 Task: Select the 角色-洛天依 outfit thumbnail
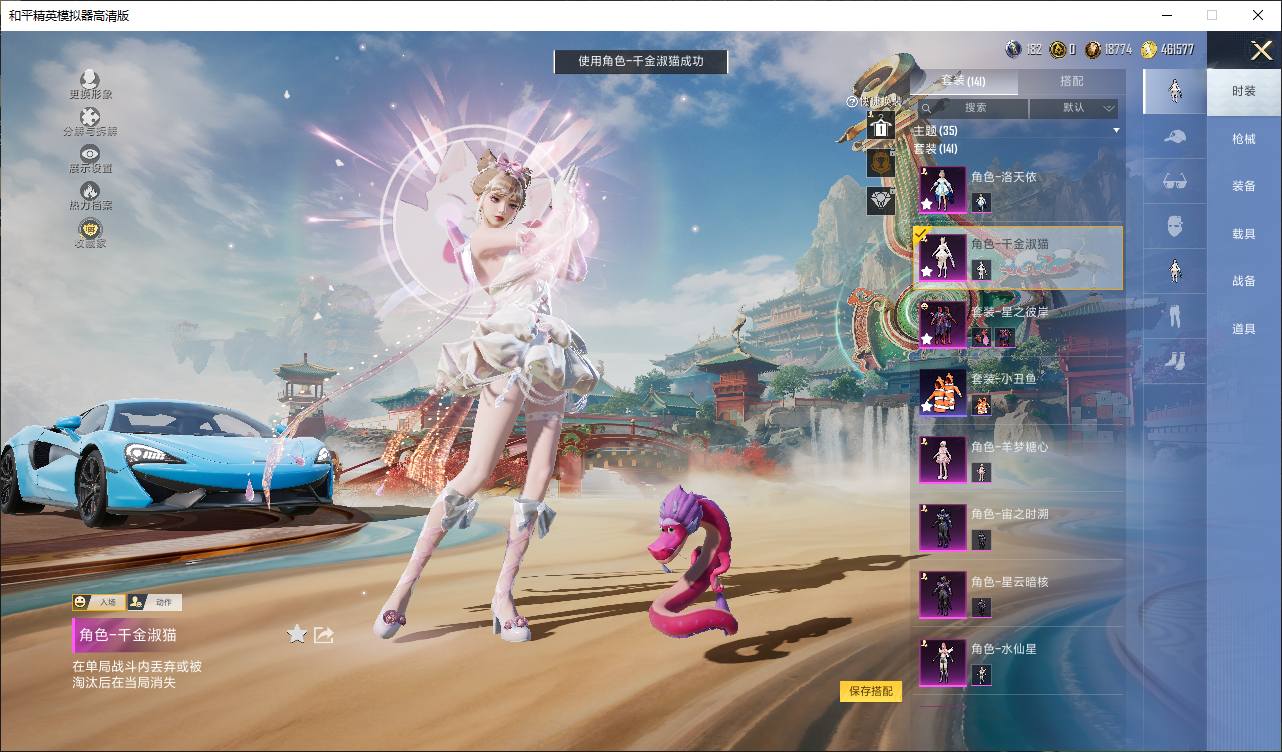click(942, 190)
